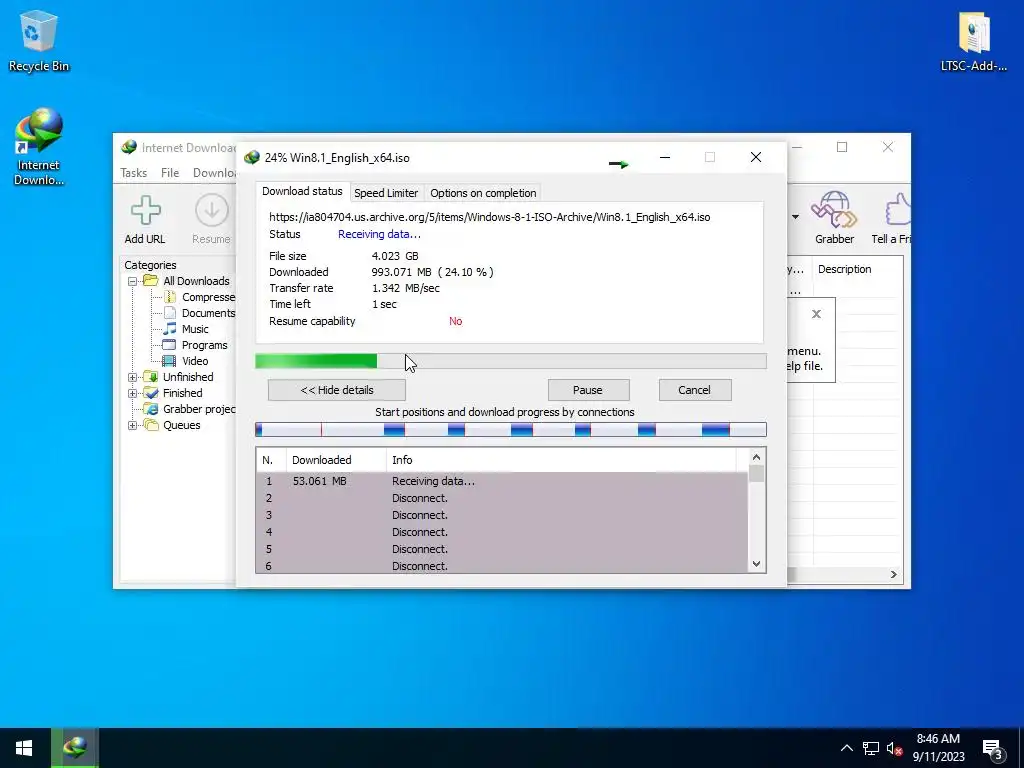Open the Tasks menu
Image resolution: width=1024 pixels, height=768 pixels.
[x=133, y=172]
